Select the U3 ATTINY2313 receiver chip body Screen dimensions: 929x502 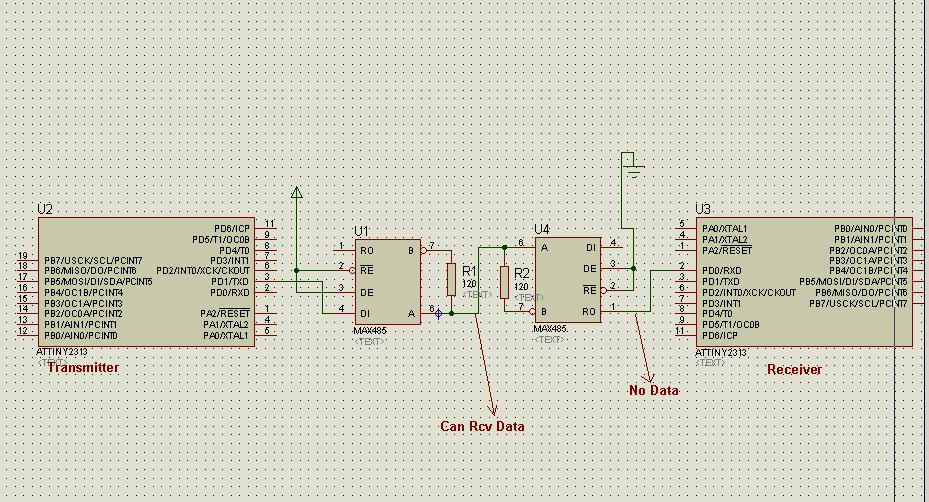tap(804, 282)
